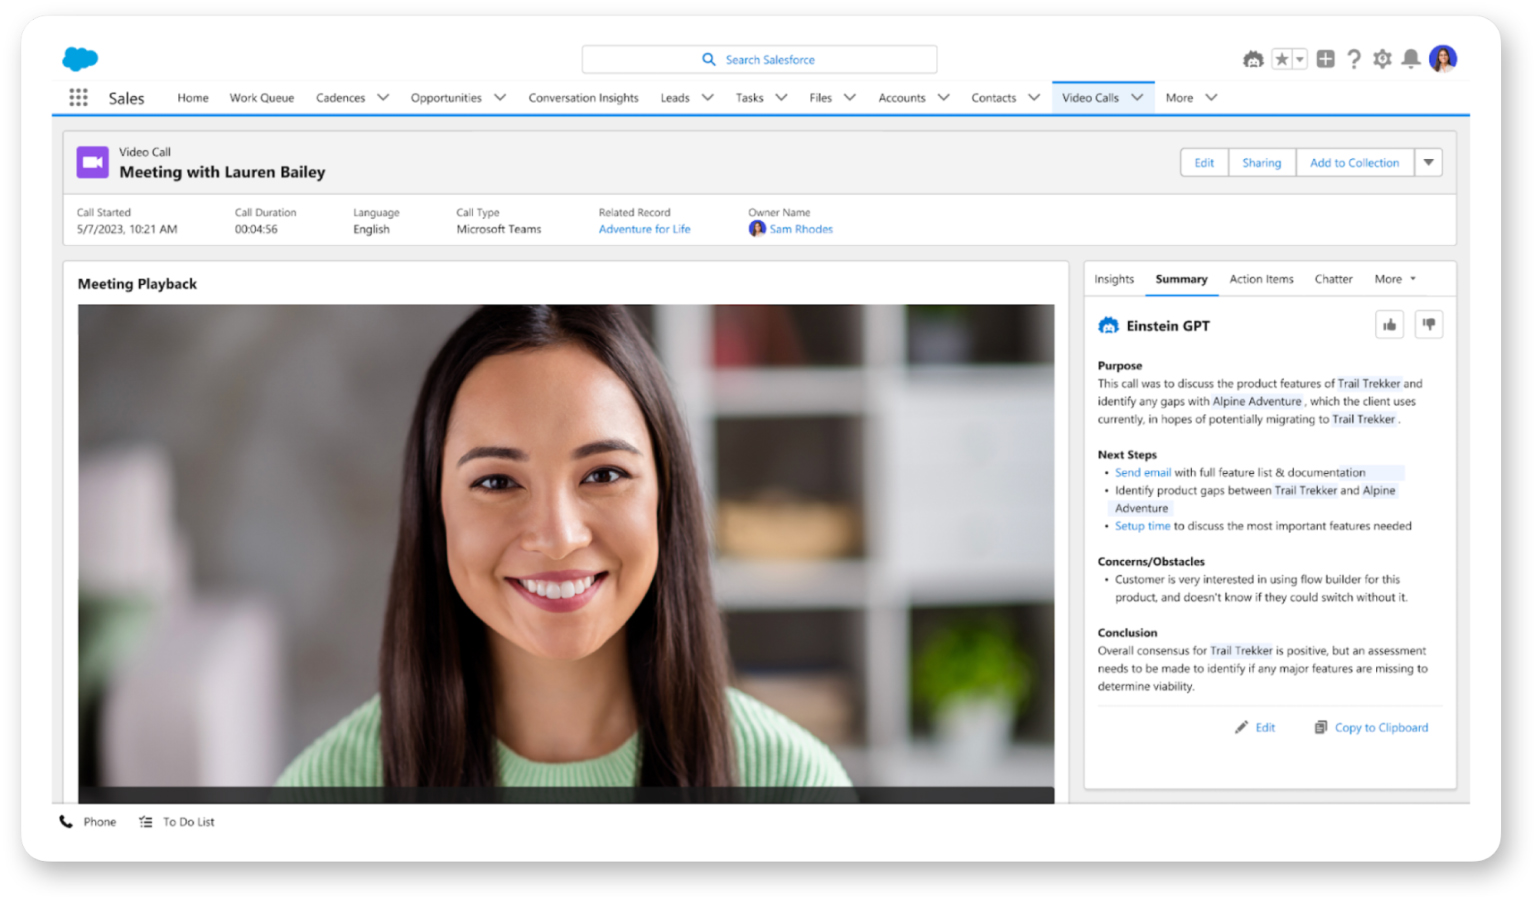
Task: Expand the Leads tab chevron
Action: tap(708, 98)
